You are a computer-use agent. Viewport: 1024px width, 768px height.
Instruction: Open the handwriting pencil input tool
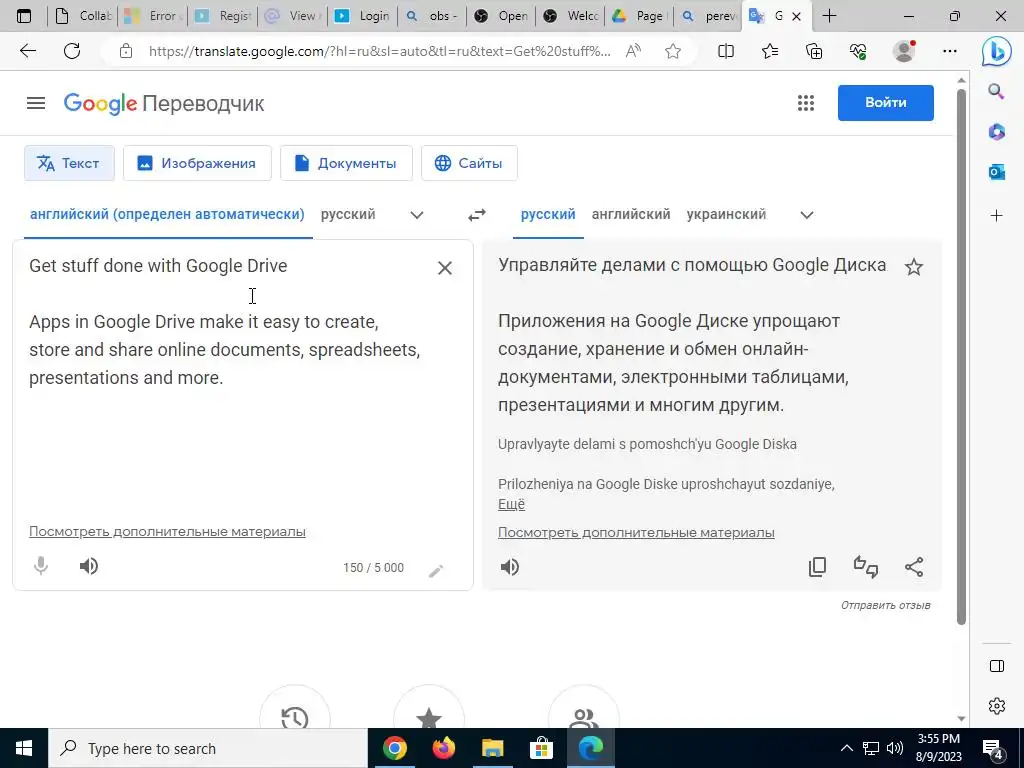pos(436,571)
